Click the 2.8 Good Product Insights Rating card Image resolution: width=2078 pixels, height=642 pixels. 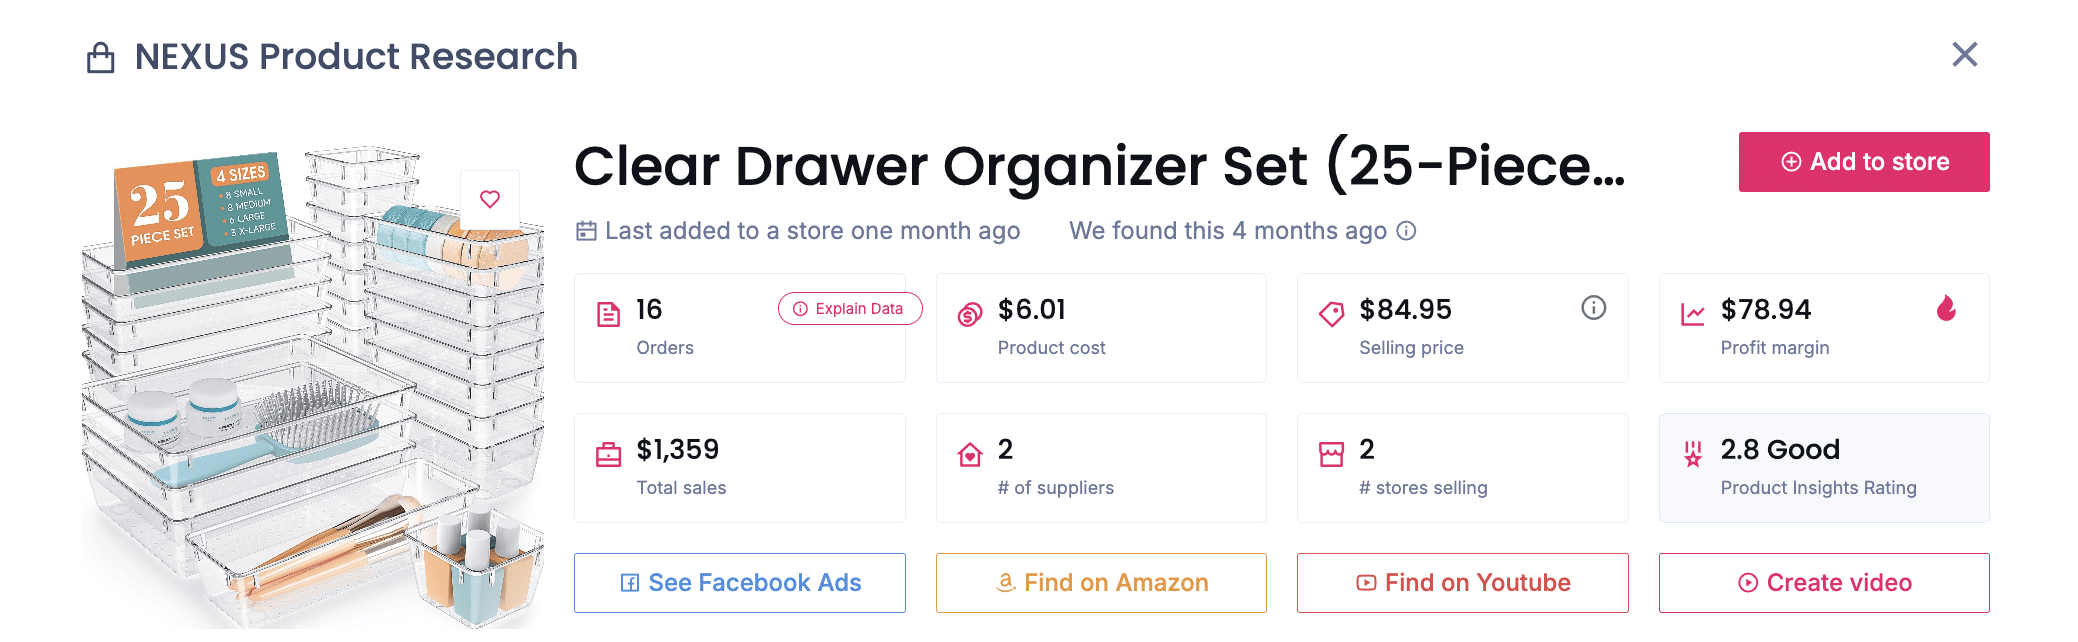point(1823,468)
